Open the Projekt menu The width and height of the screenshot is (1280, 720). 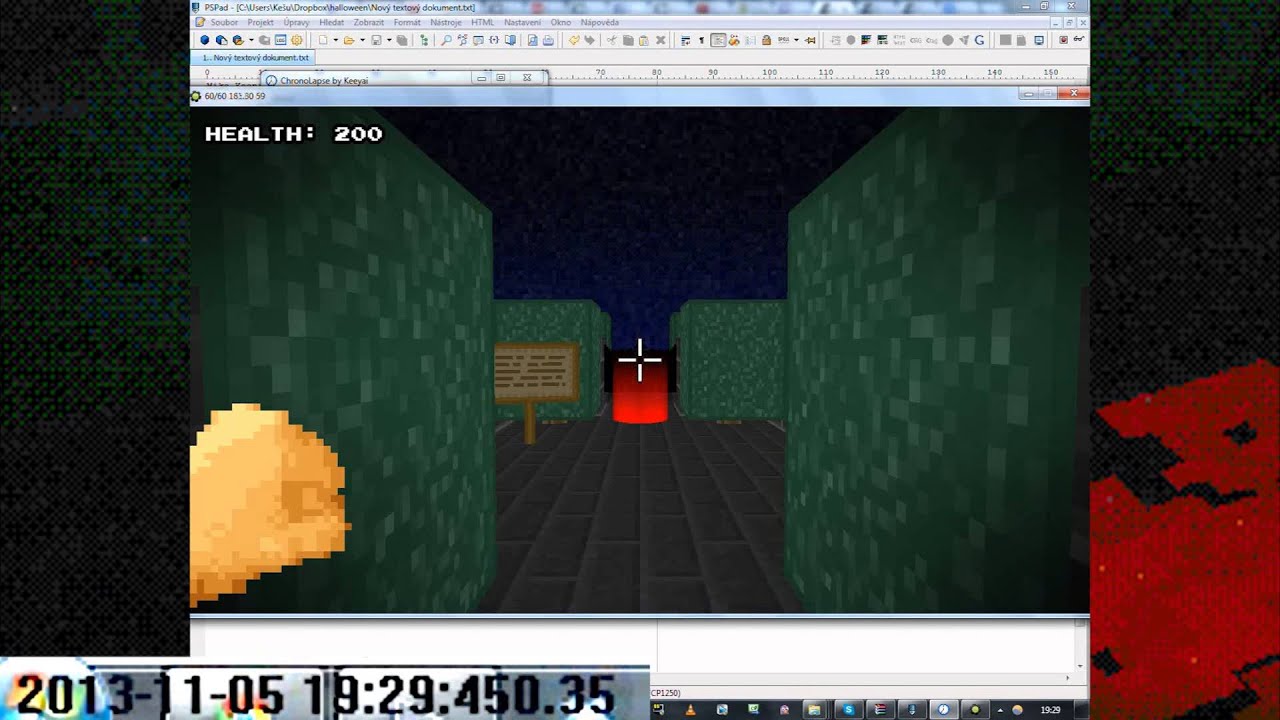click(x=260, y=22)
